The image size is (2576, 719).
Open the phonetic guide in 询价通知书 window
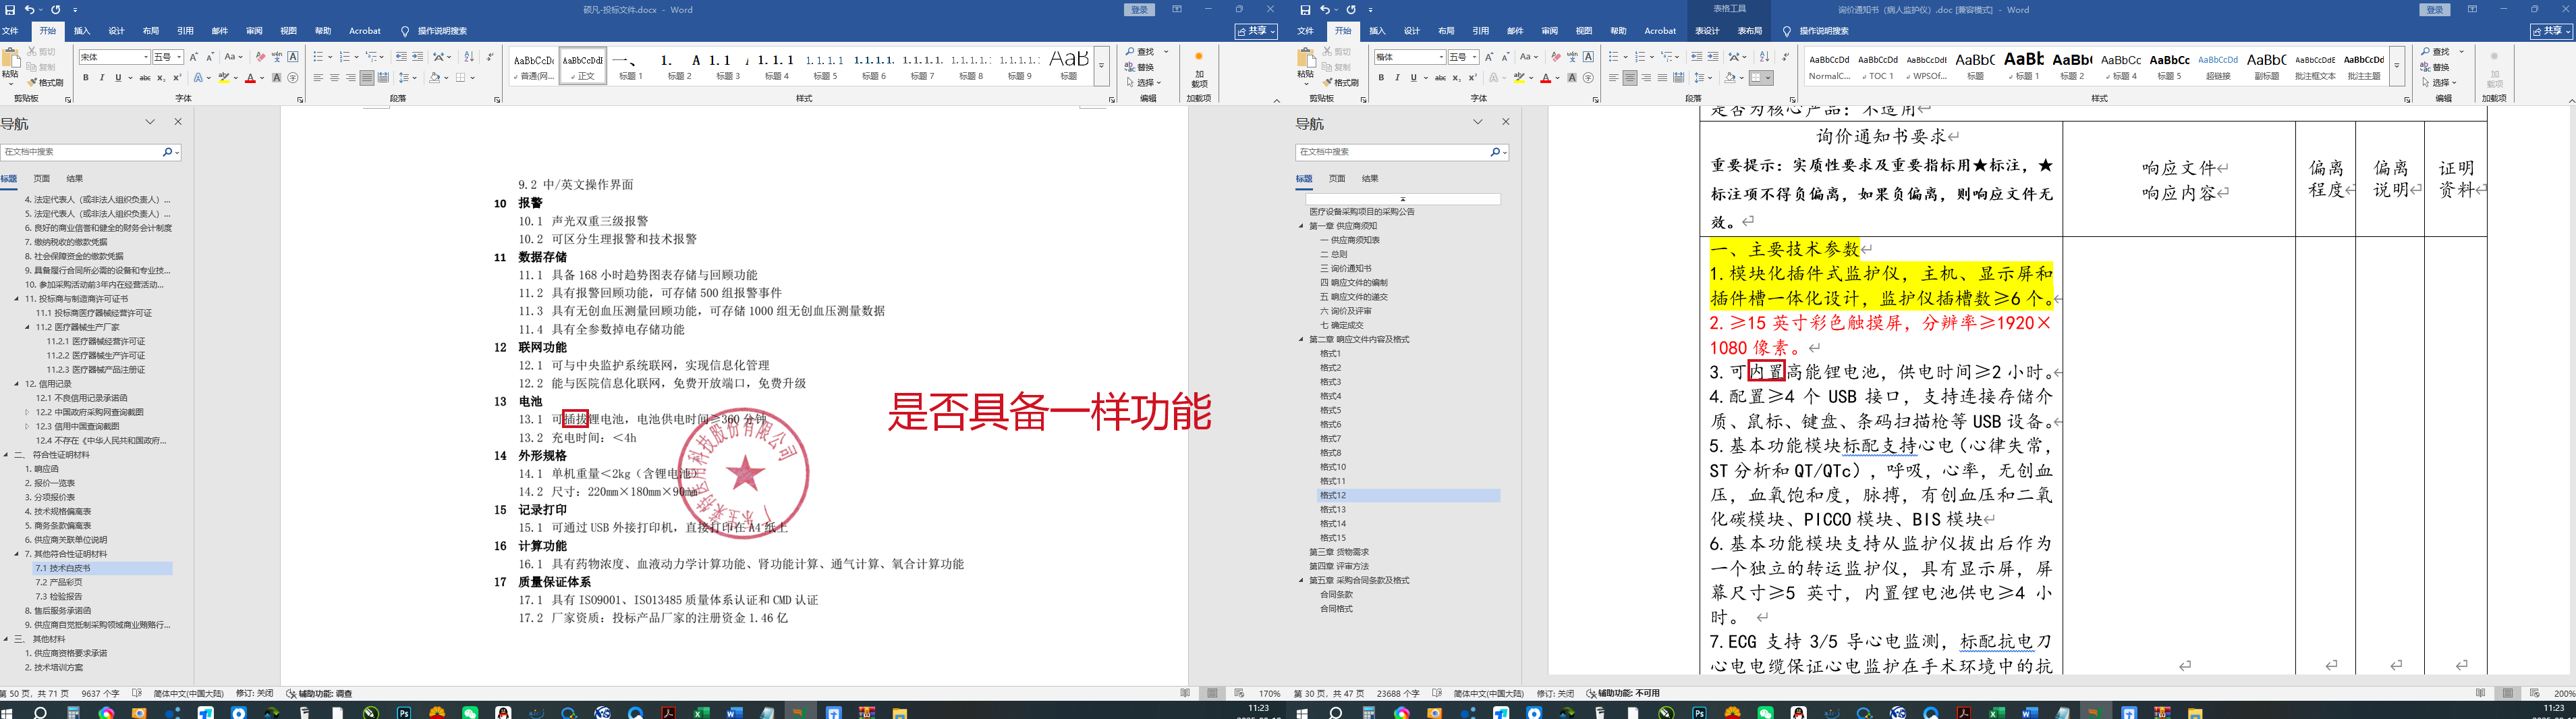tap(1572, 57)
